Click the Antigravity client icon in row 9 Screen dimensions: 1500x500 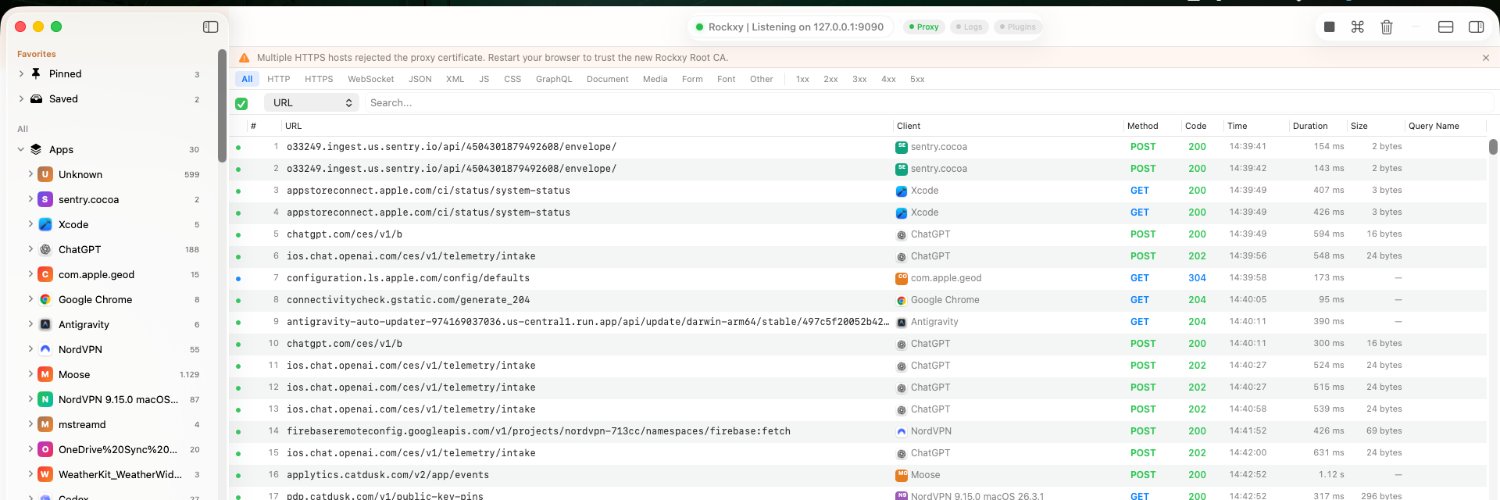901,322
